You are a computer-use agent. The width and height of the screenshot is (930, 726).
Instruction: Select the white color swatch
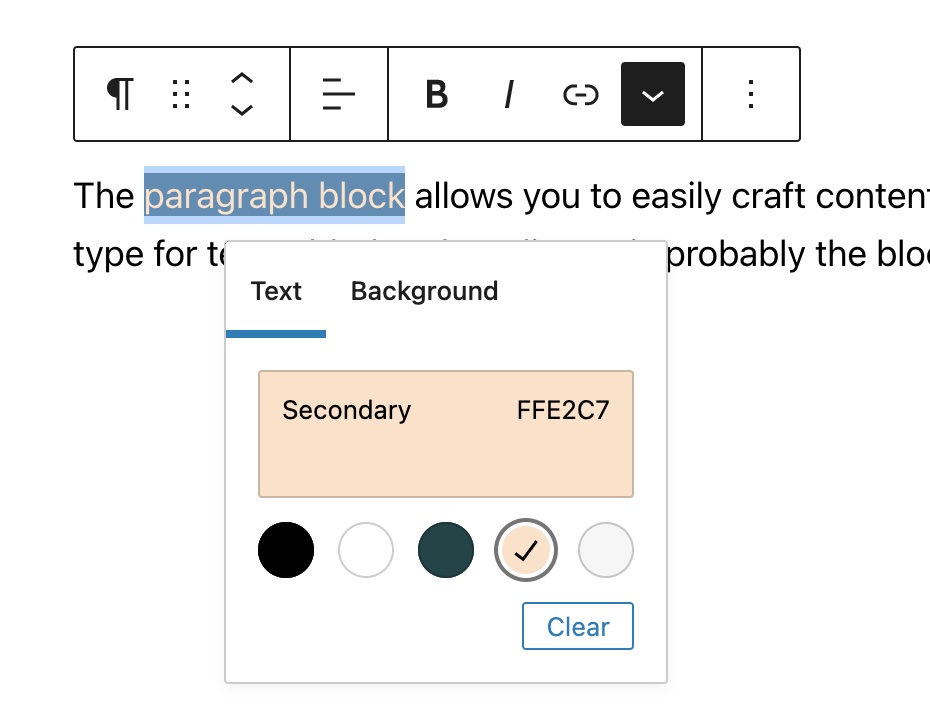click(366, 550)
